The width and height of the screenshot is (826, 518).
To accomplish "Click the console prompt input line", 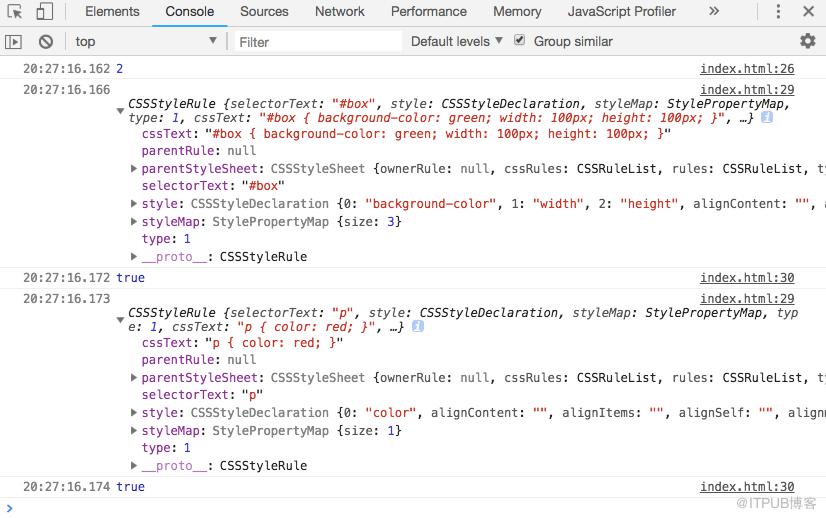I will [413, 509].
